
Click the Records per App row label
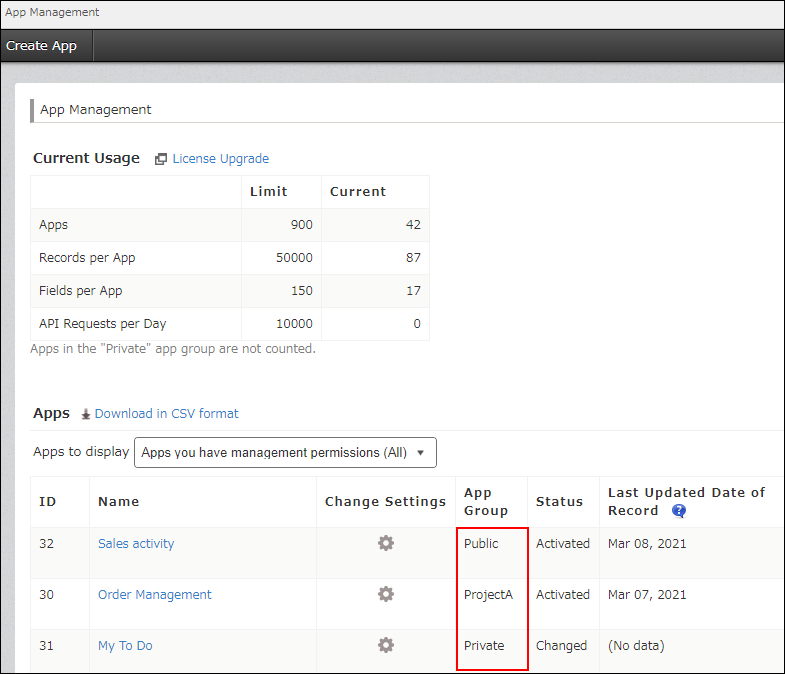click(87, 258)
